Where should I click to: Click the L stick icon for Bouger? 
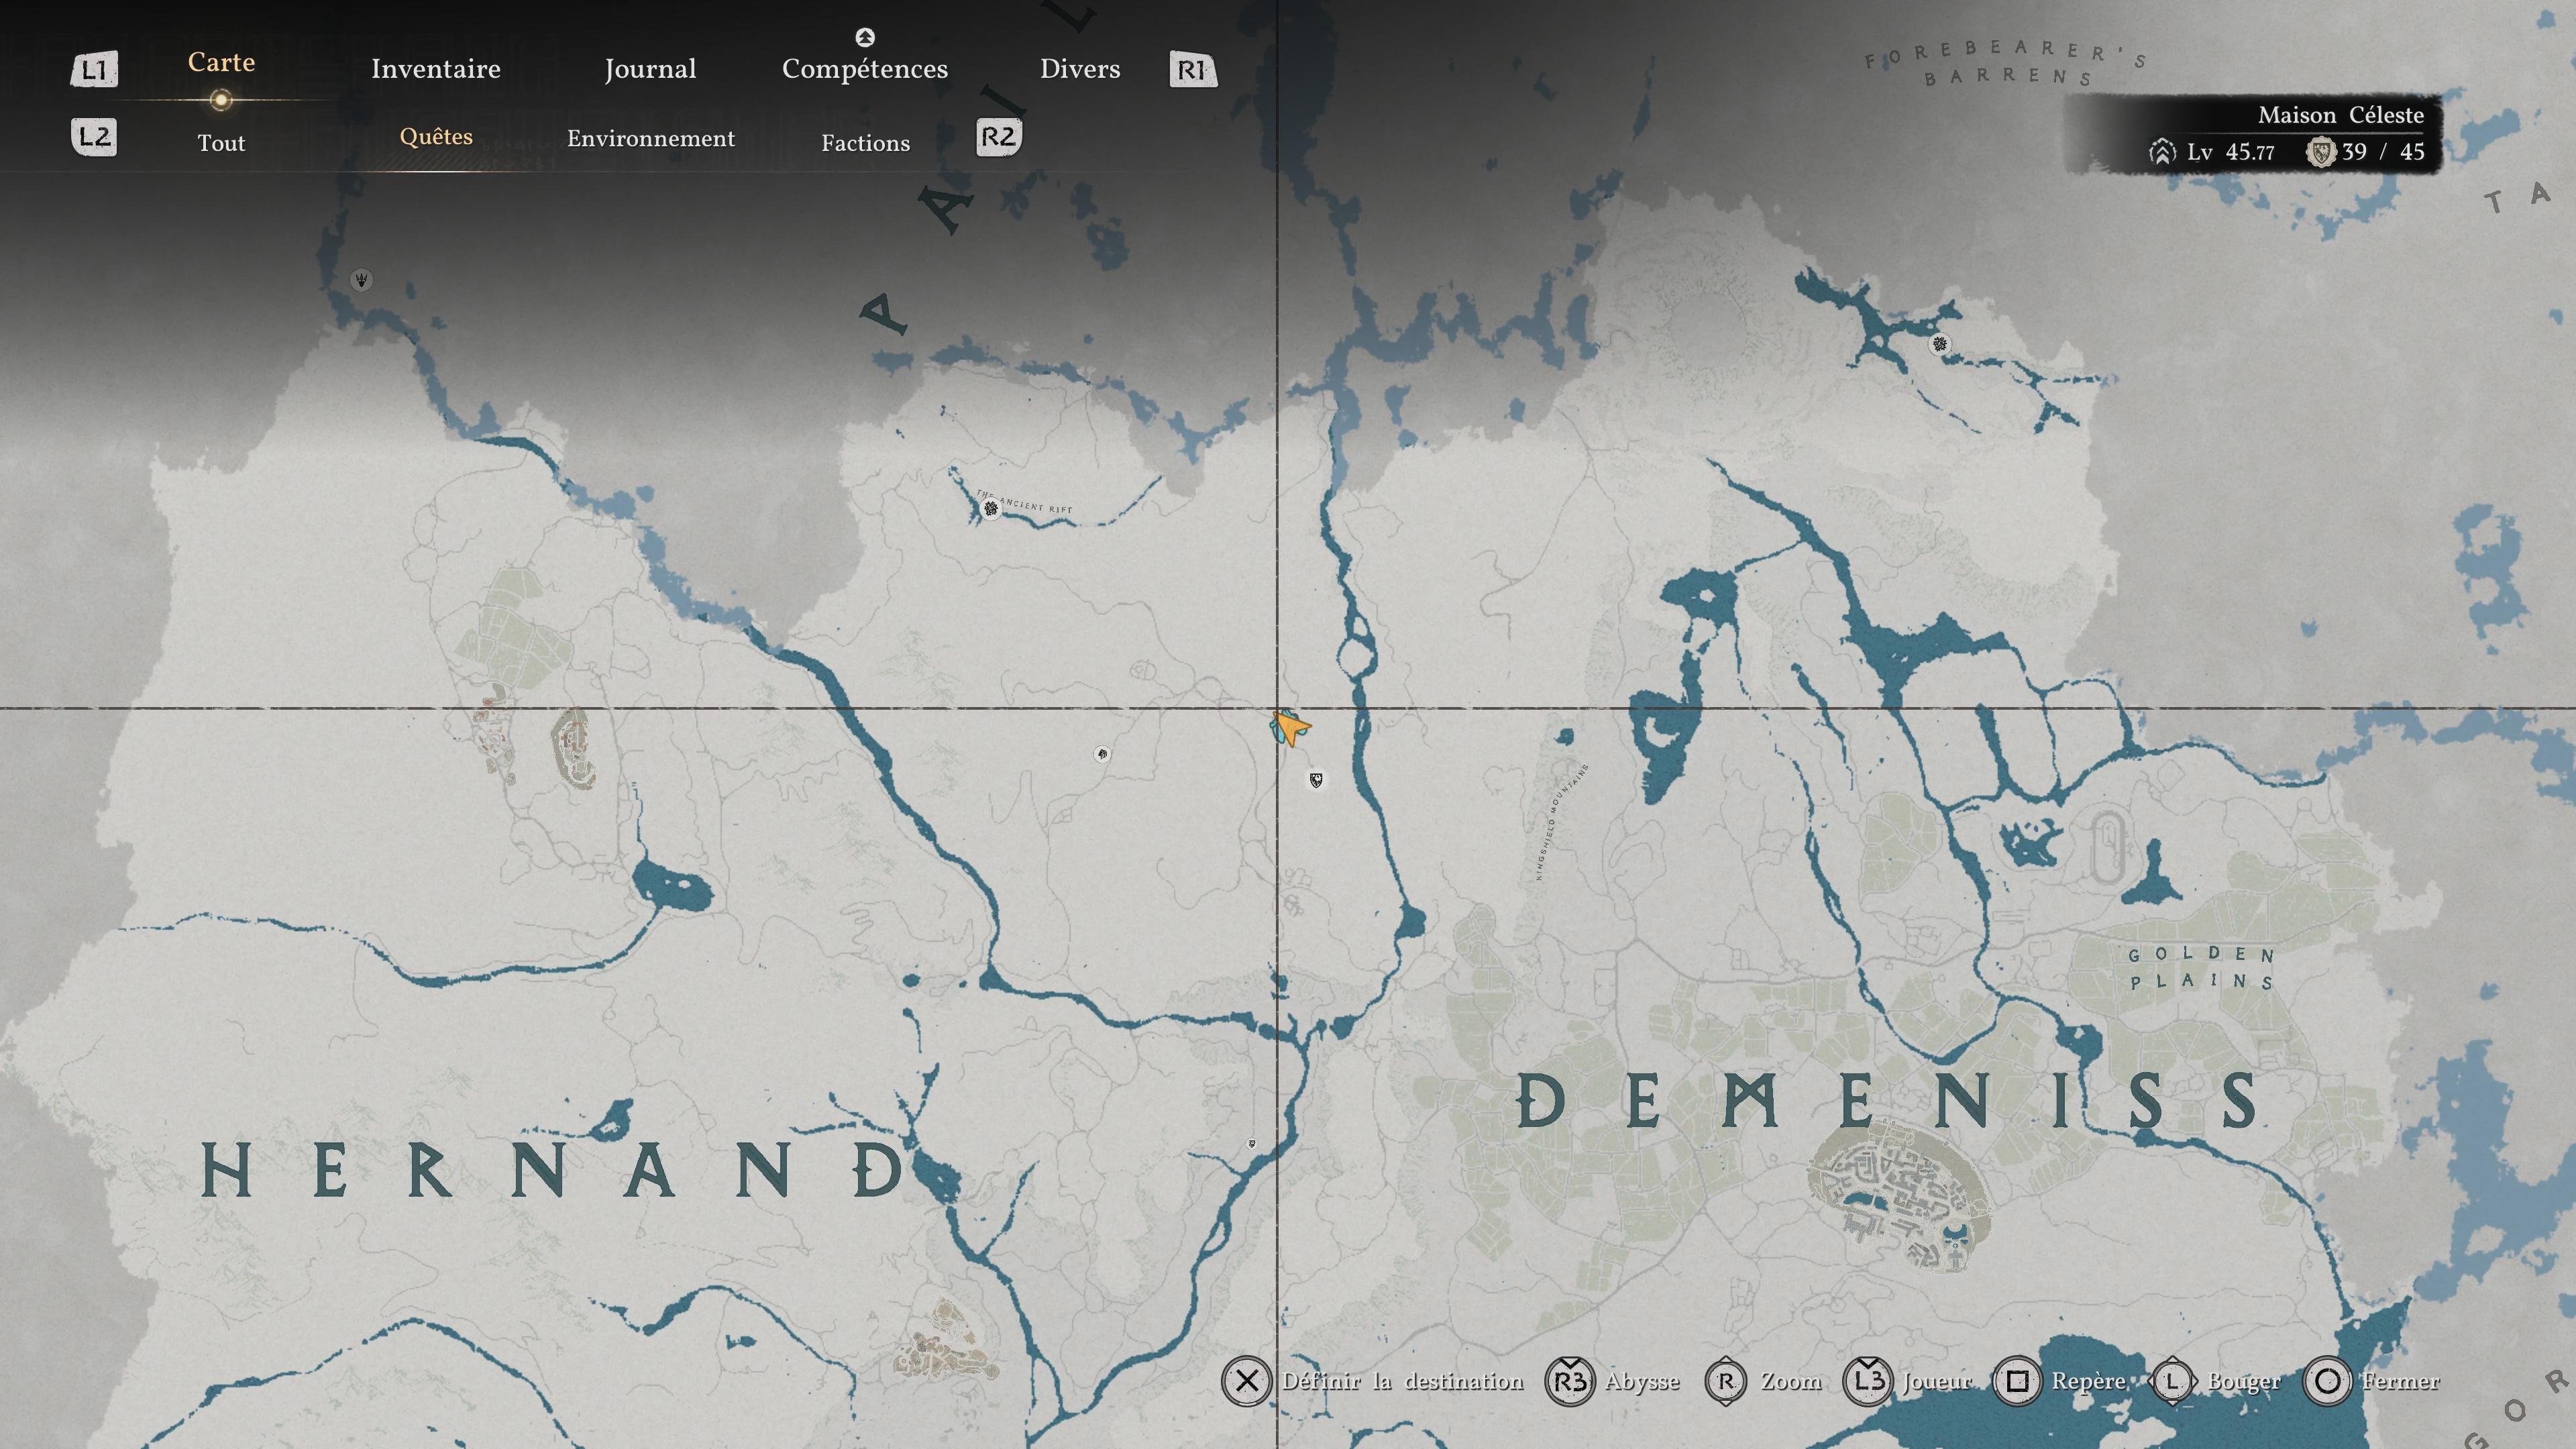[x=2172, y=1381]
